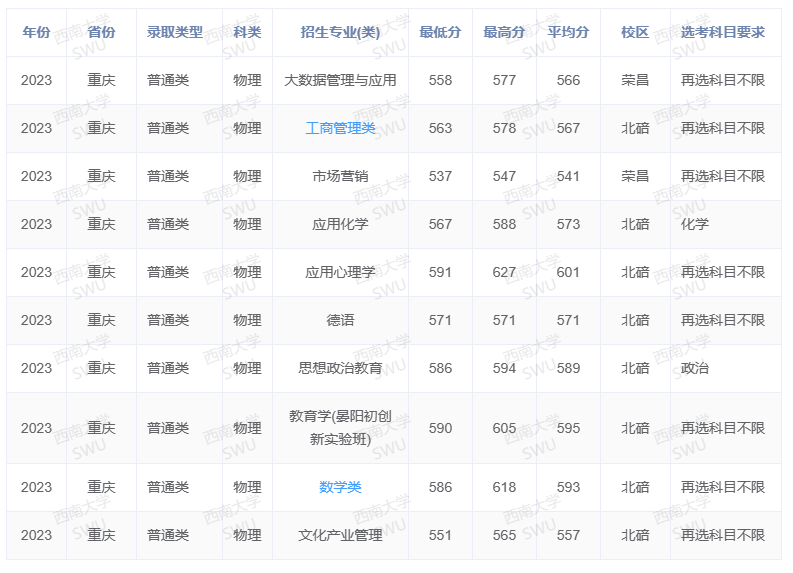This screenshot has width=793, height=573.
Task: Click the 科类 column header
Action: [247, 32]
